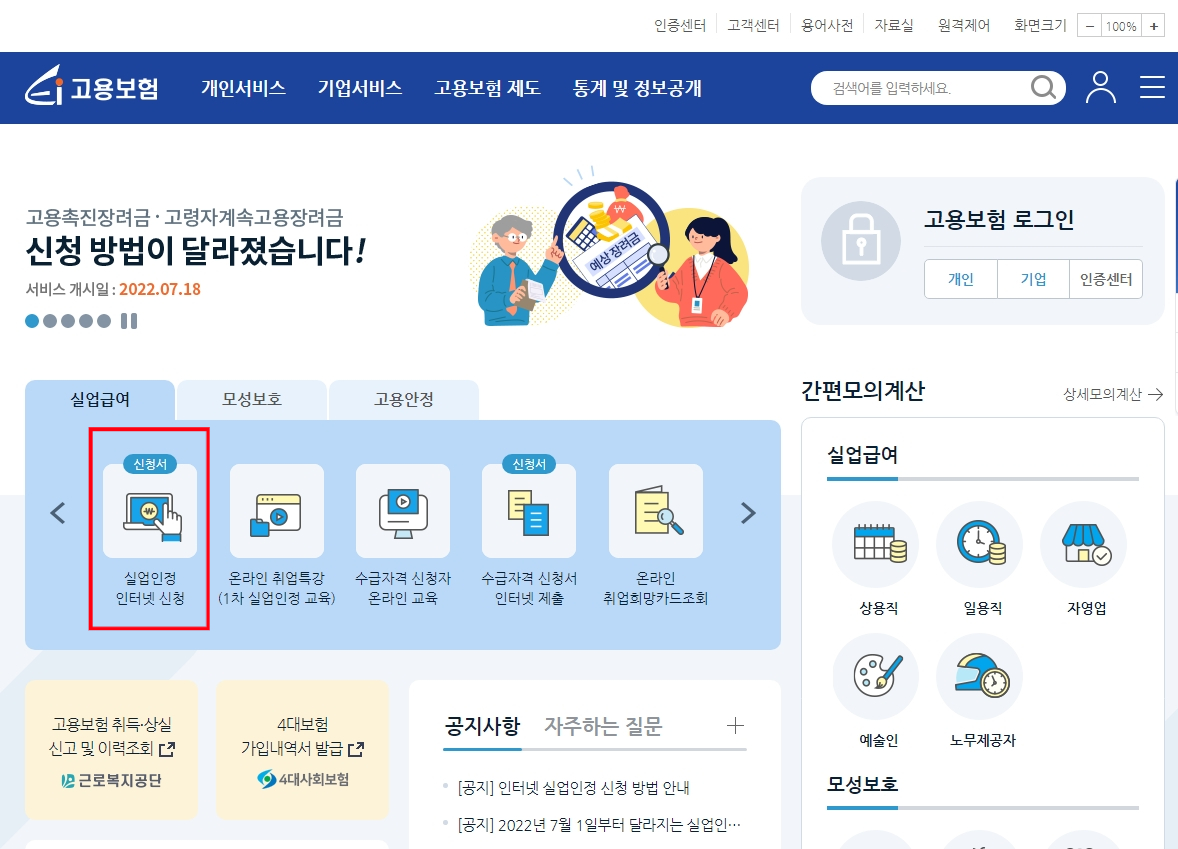Go to second banner slide dot
1178x849 pixels.
(50, 321)
